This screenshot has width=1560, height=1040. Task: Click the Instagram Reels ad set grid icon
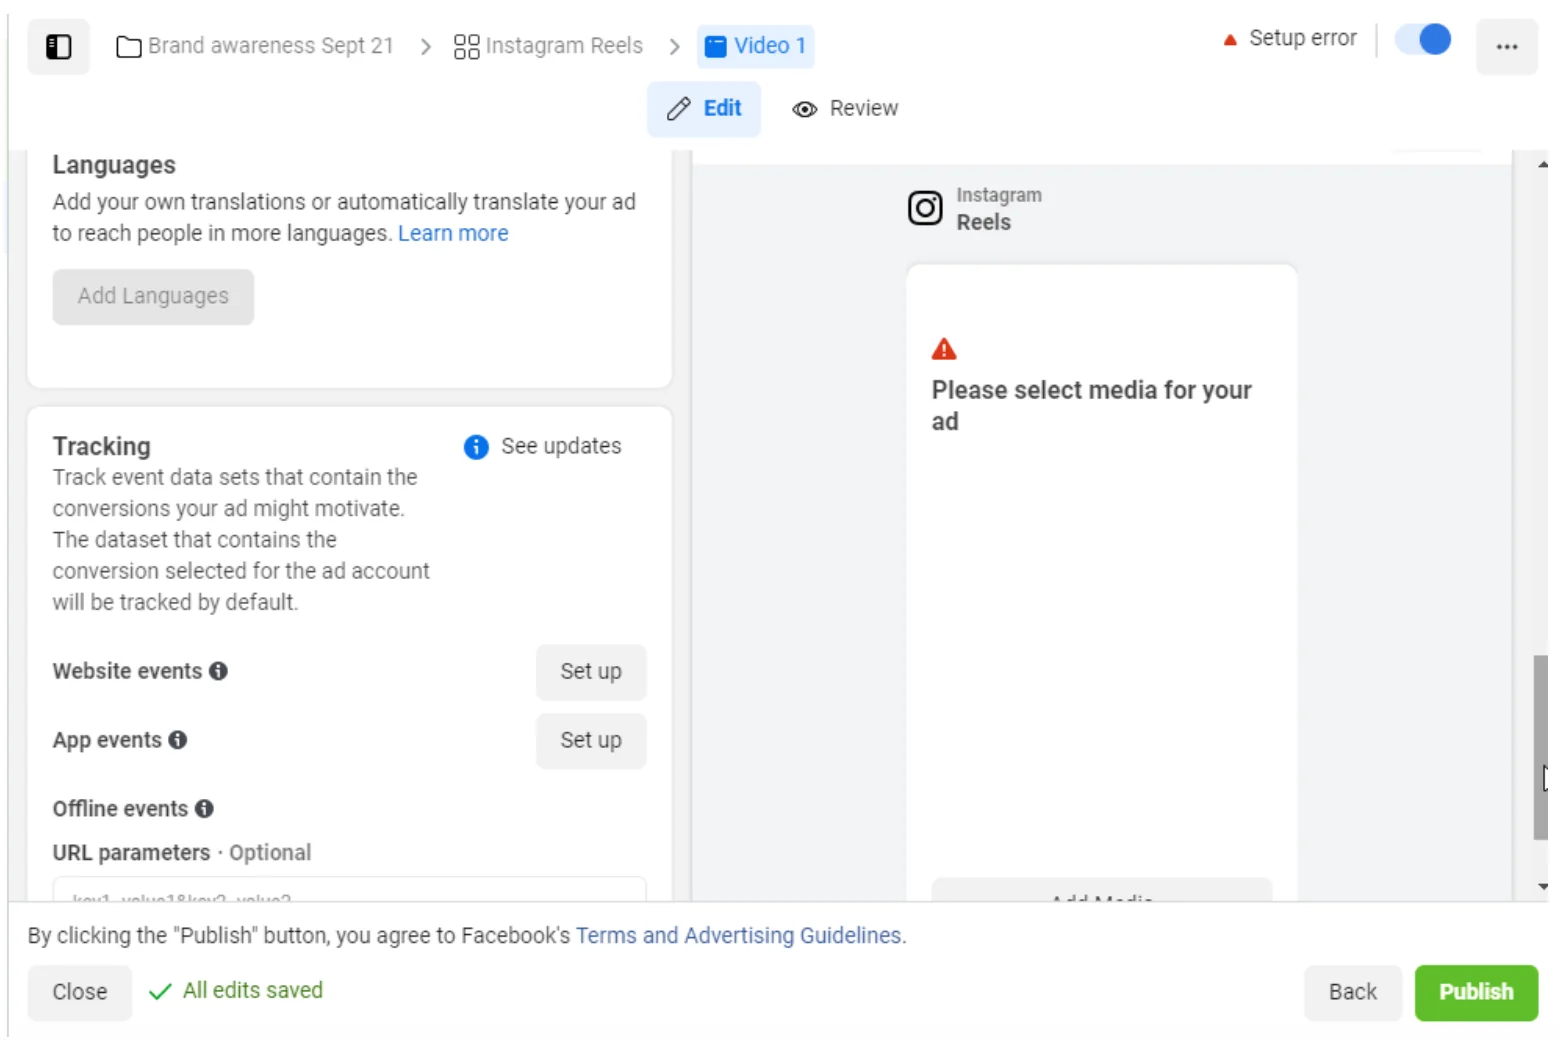pos(466,47)
